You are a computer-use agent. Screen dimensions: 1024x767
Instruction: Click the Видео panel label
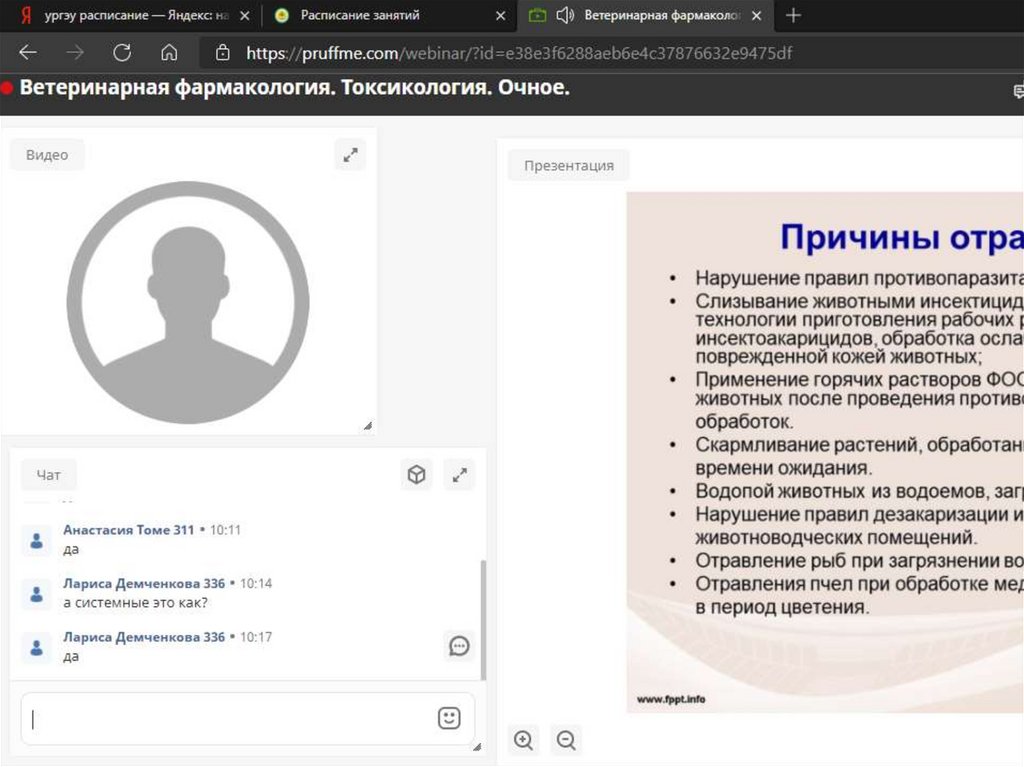(47, 155)
